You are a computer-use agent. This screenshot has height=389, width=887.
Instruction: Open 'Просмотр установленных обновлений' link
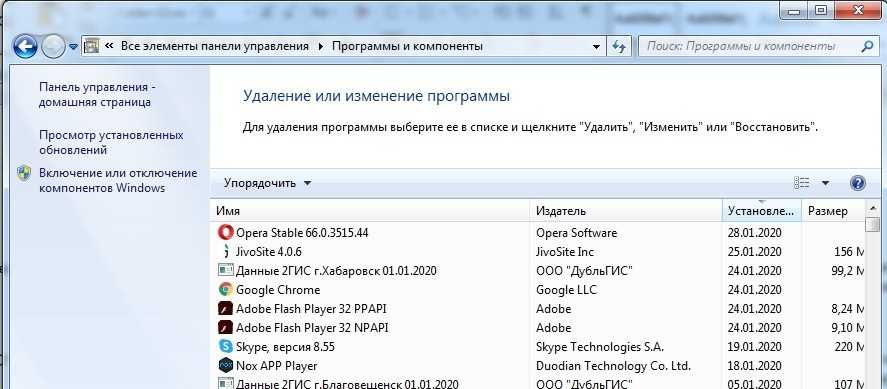(x=111, y=143)
